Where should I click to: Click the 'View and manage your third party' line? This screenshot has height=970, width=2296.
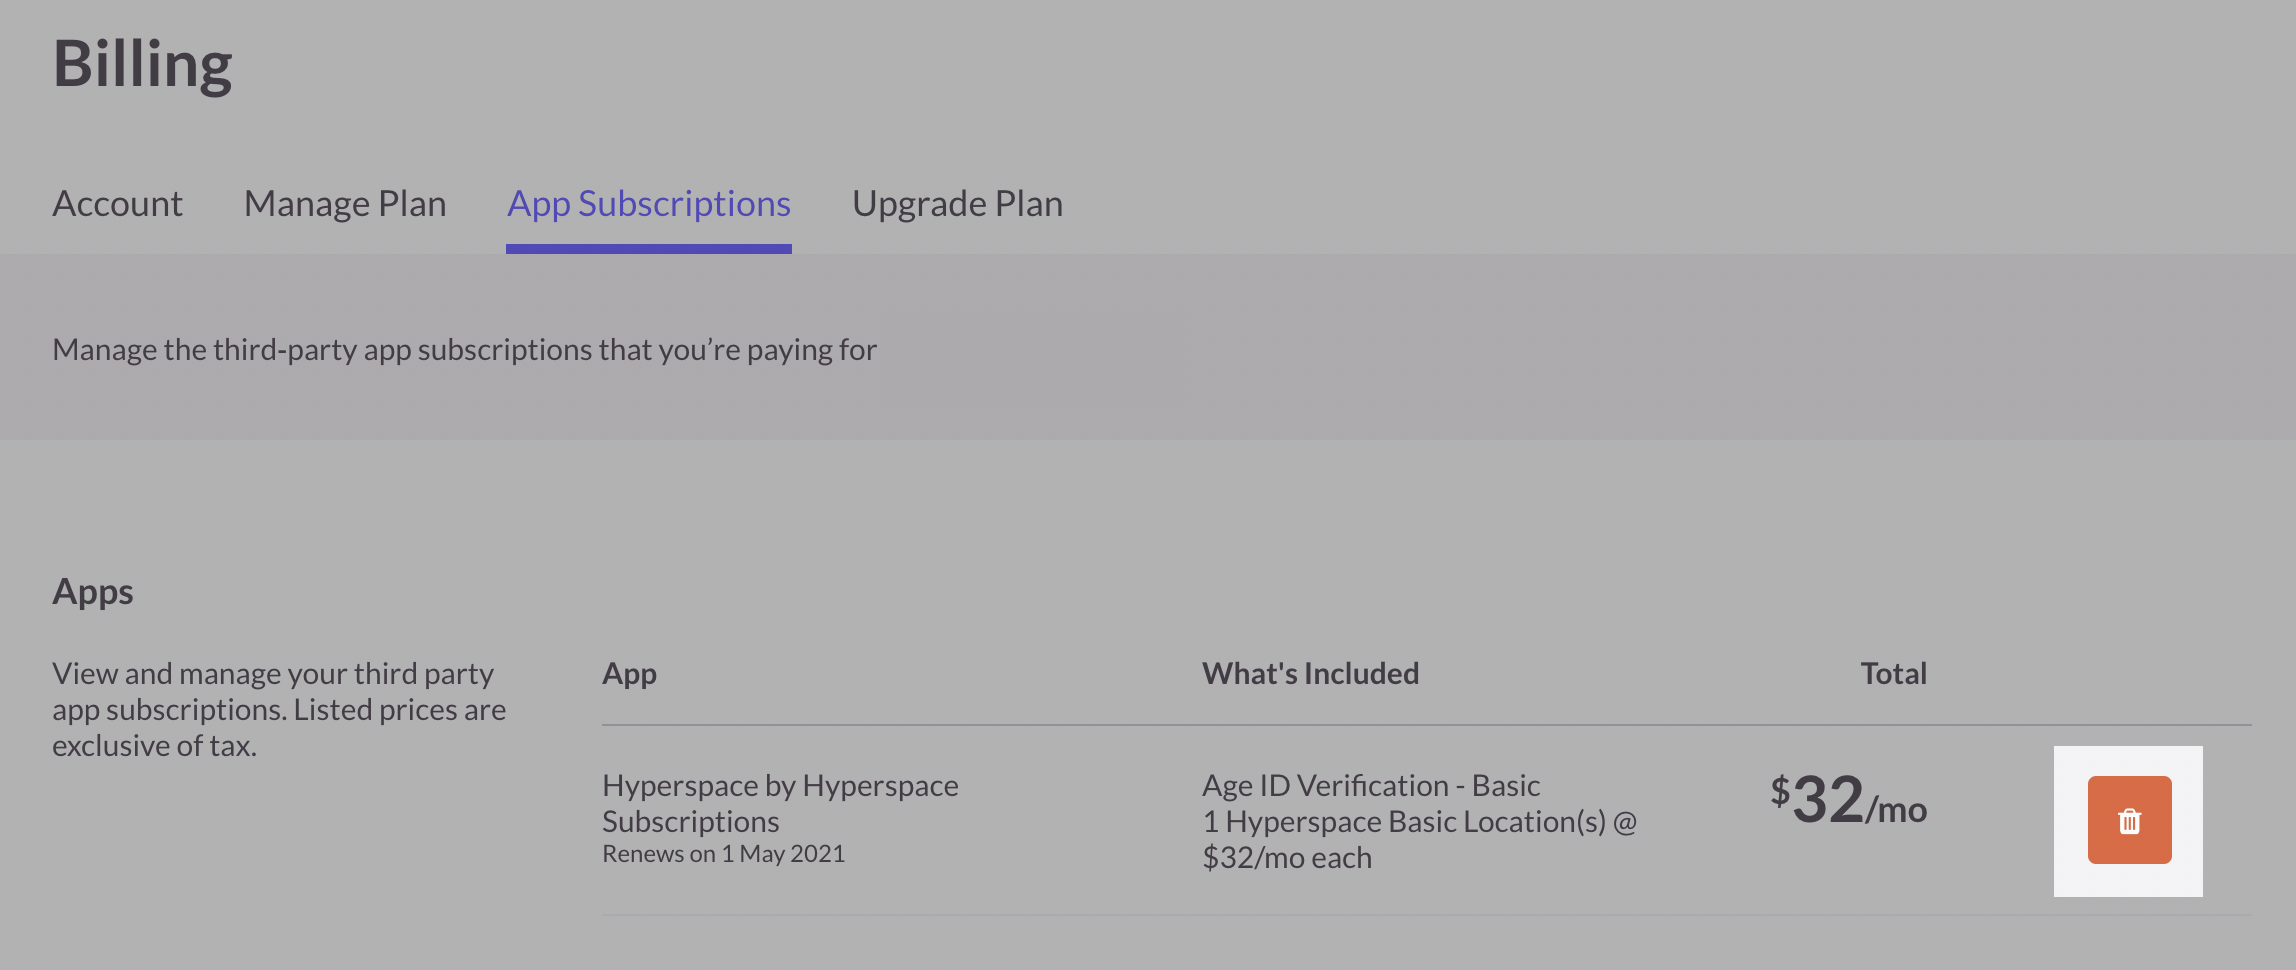click(x=273, y=673)
